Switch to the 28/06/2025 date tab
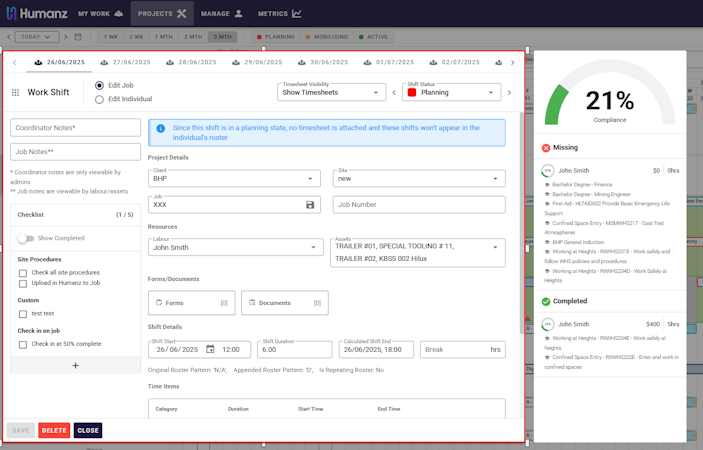703x450 pixels. point(191,62)
